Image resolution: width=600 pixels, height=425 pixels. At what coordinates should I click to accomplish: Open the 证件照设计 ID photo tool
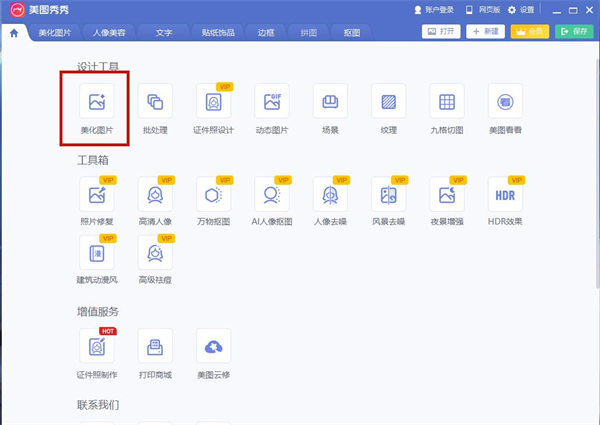tap(213, 101)
